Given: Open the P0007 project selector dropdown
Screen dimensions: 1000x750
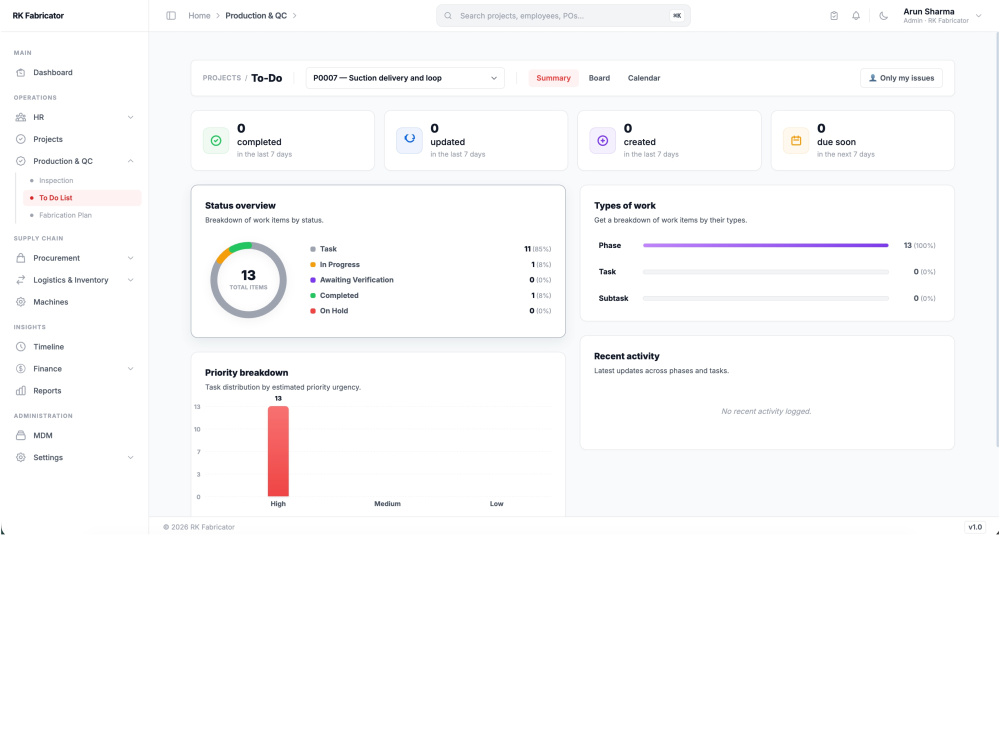Looking at the screenshot, I should point(405,78).
